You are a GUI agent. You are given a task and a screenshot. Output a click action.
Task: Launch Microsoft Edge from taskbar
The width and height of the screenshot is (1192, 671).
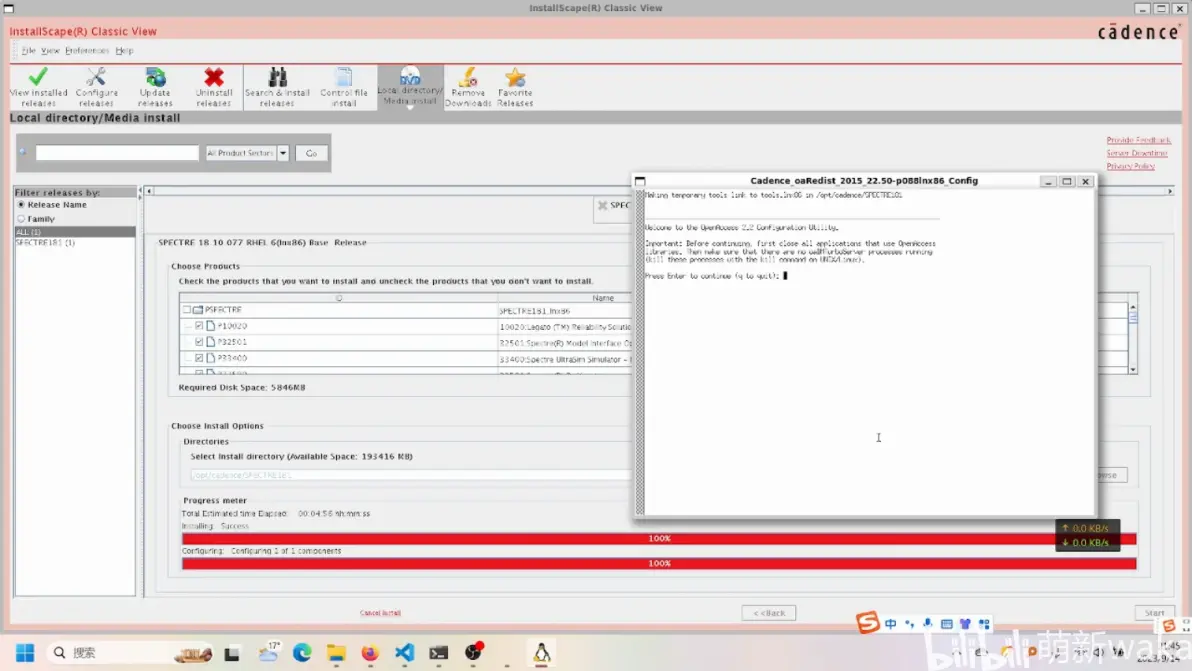coord(302,653)
